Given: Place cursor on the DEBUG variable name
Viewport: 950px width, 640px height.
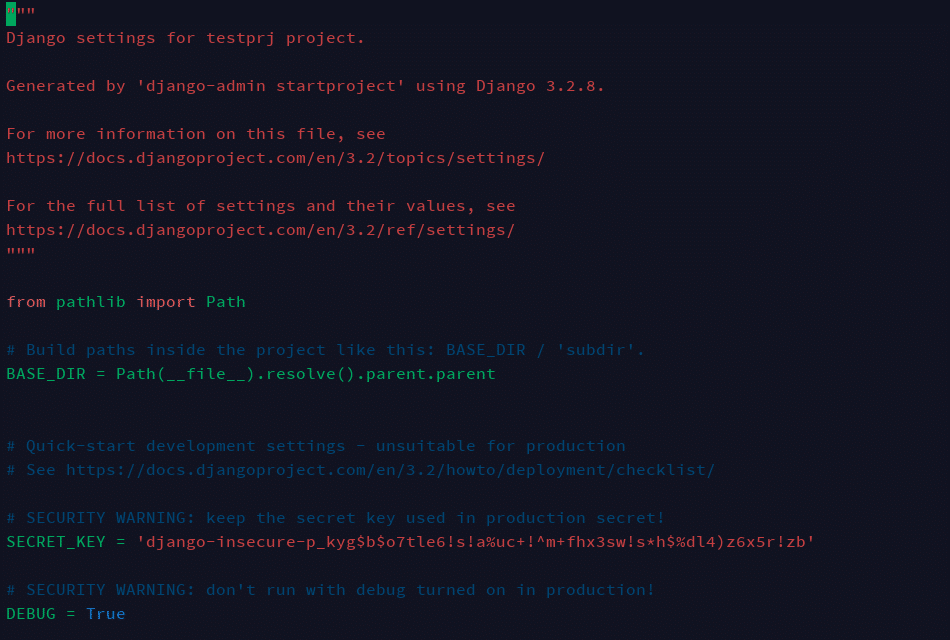Looking at the screenshot, I should point(30,614).
